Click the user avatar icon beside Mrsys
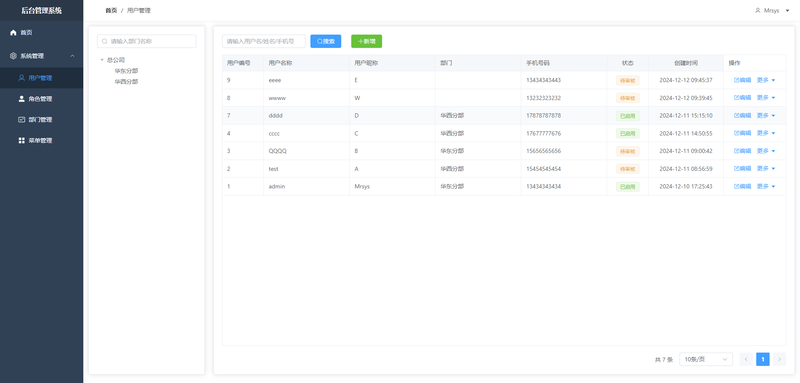Image resolution: width=800 pixels, height=383 pixels. click(x=758, y=10)
